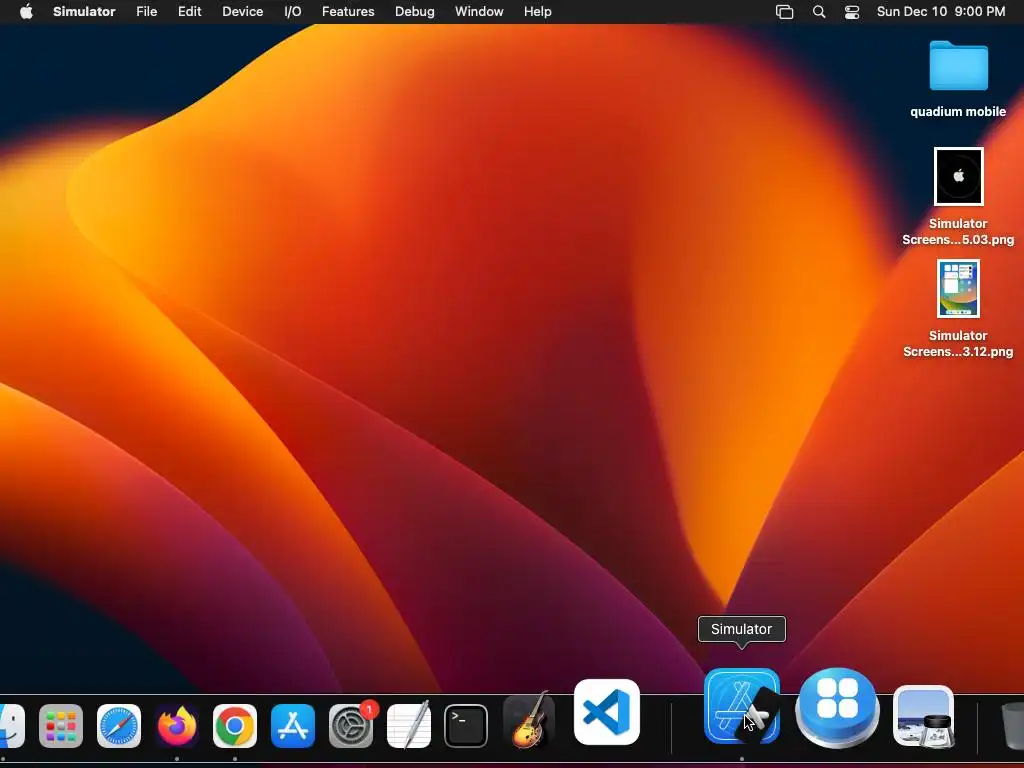The image size is (1024, 768).
Task: Launch GarageBand from the Dock
Action: click(529, 722)
